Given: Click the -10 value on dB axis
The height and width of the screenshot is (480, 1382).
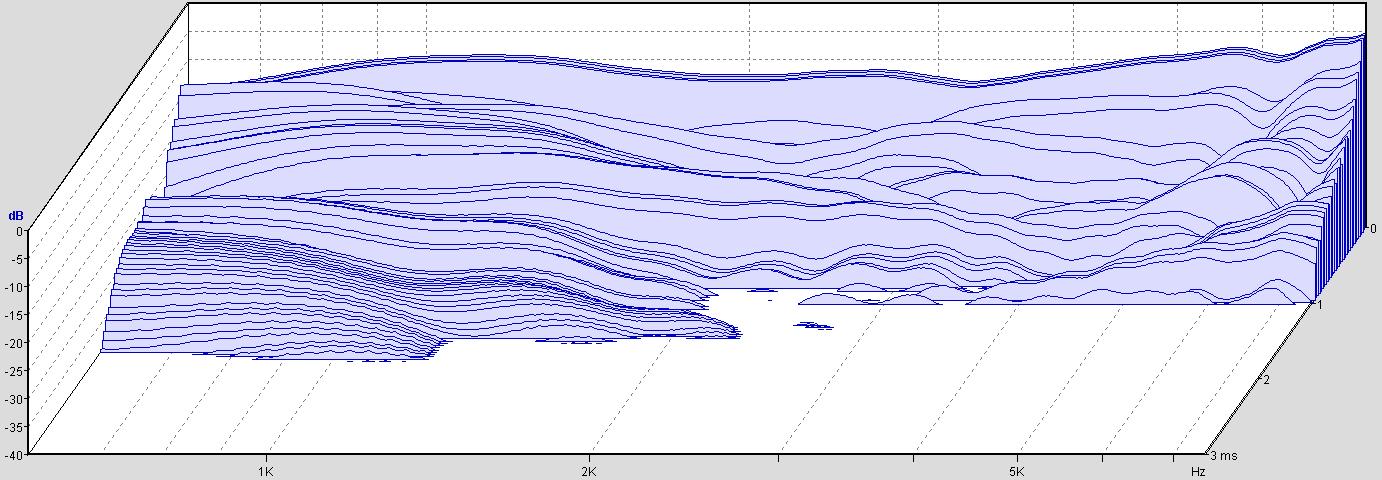Looking at the screenshot, I should 13,287.
